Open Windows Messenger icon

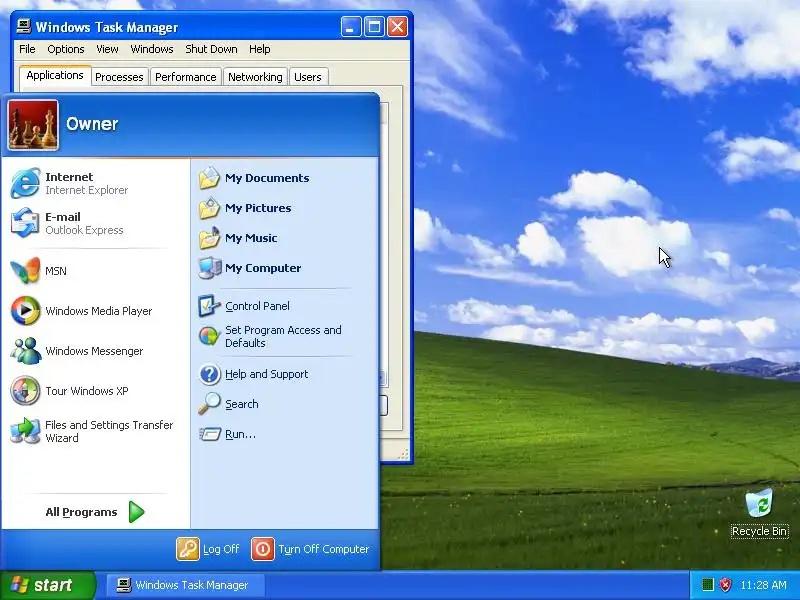pos(25,351)
